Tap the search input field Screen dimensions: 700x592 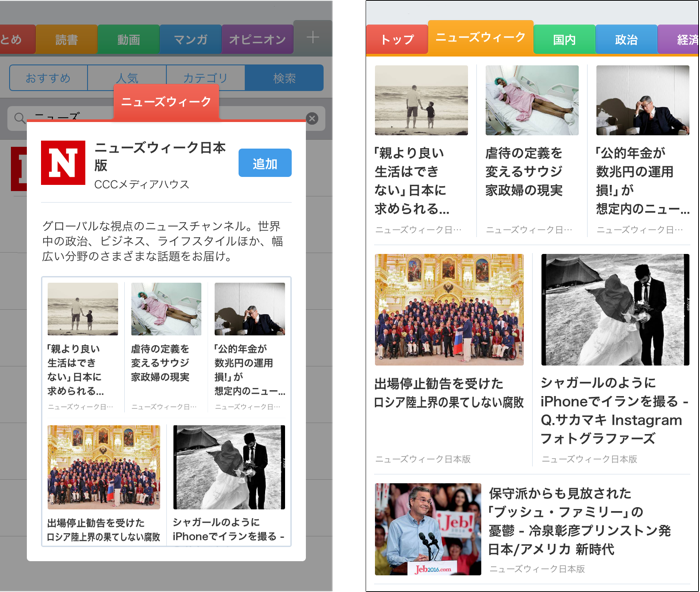pyautogui.click(x=166, y=118)
